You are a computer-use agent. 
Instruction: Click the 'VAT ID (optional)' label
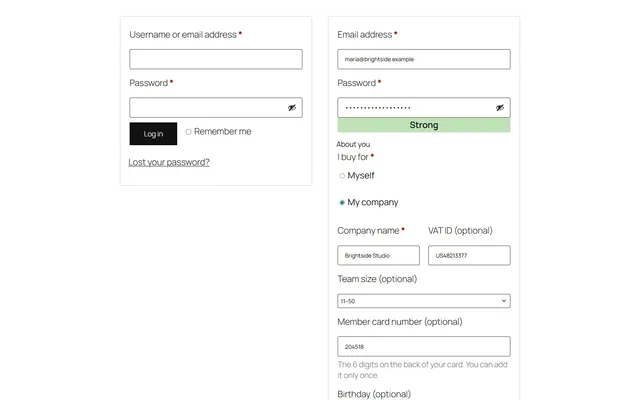pyautogui.click(x=460, y=231)
